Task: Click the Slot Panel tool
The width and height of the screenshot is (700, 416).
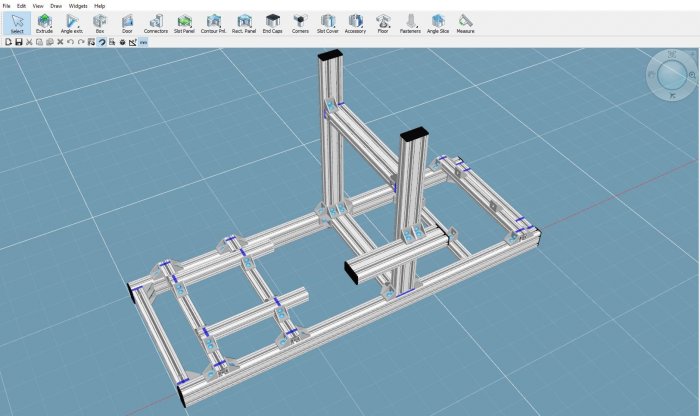Action: pyautogui.click(x=184, y=22)
